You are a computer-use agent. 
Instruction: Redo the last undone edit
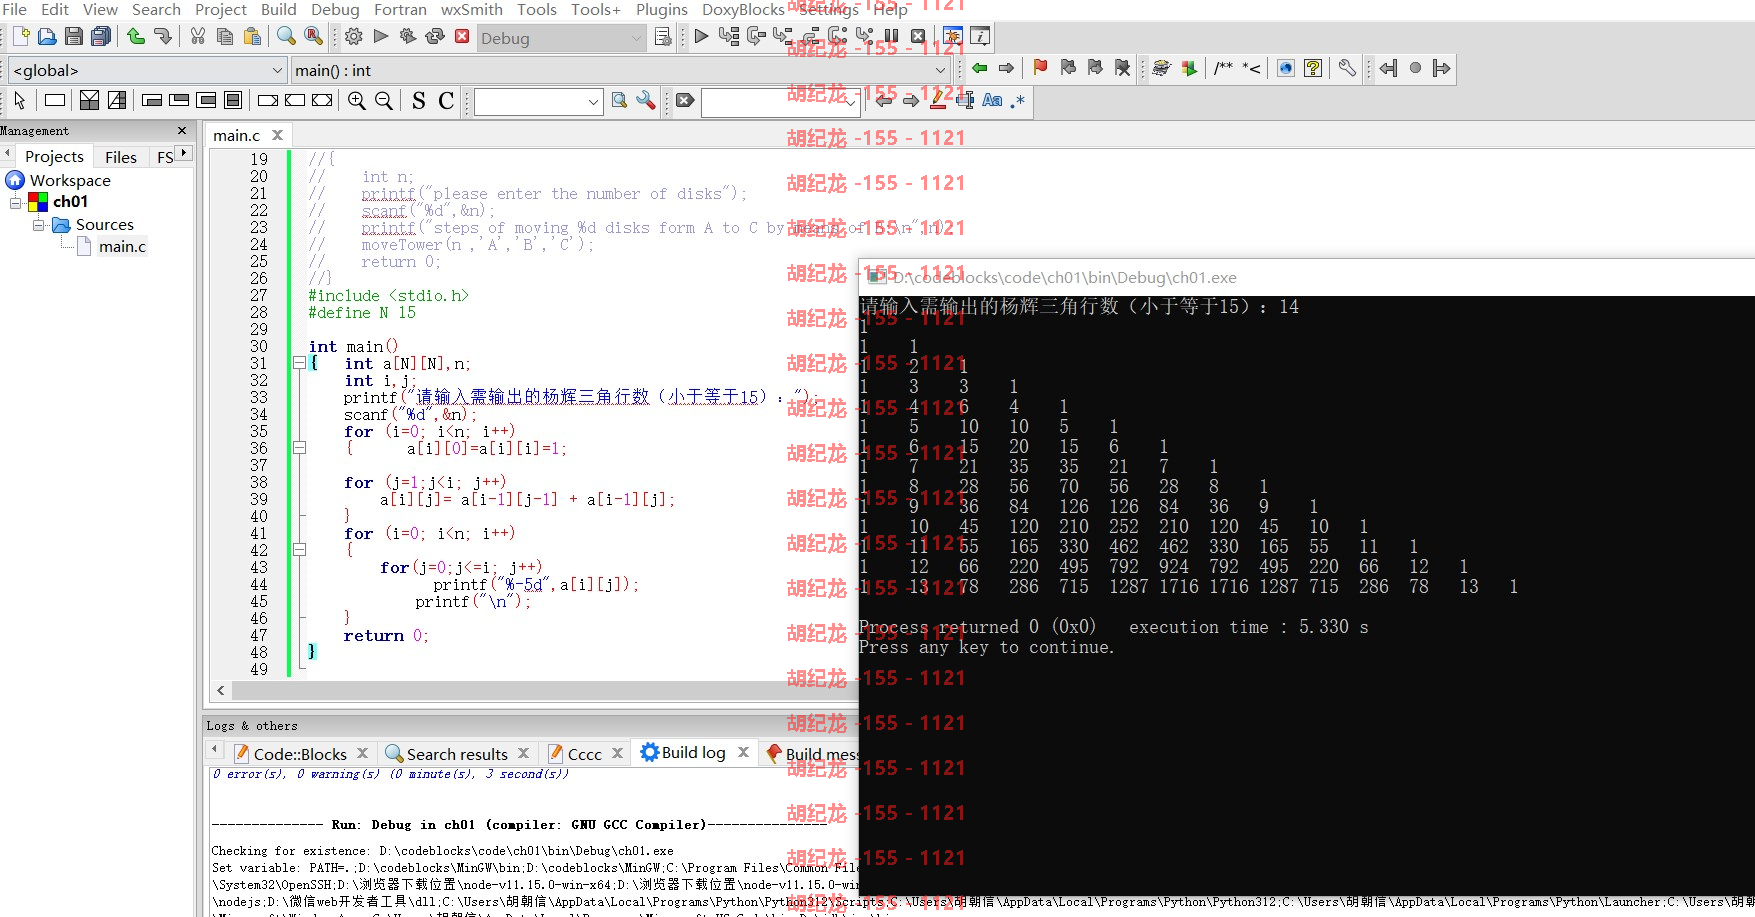coord(163,37)
